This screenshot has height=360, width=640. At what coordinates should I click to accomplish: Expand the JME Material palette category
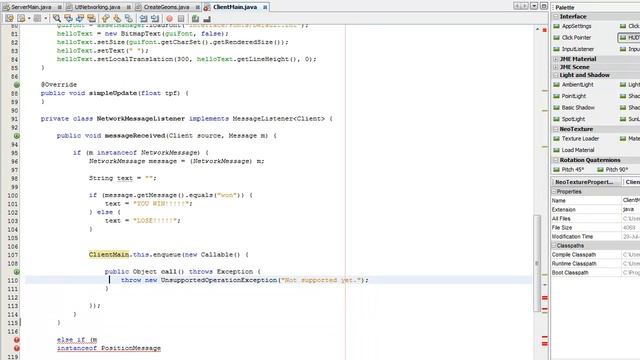pyautogui.click(x=556, y=59)
